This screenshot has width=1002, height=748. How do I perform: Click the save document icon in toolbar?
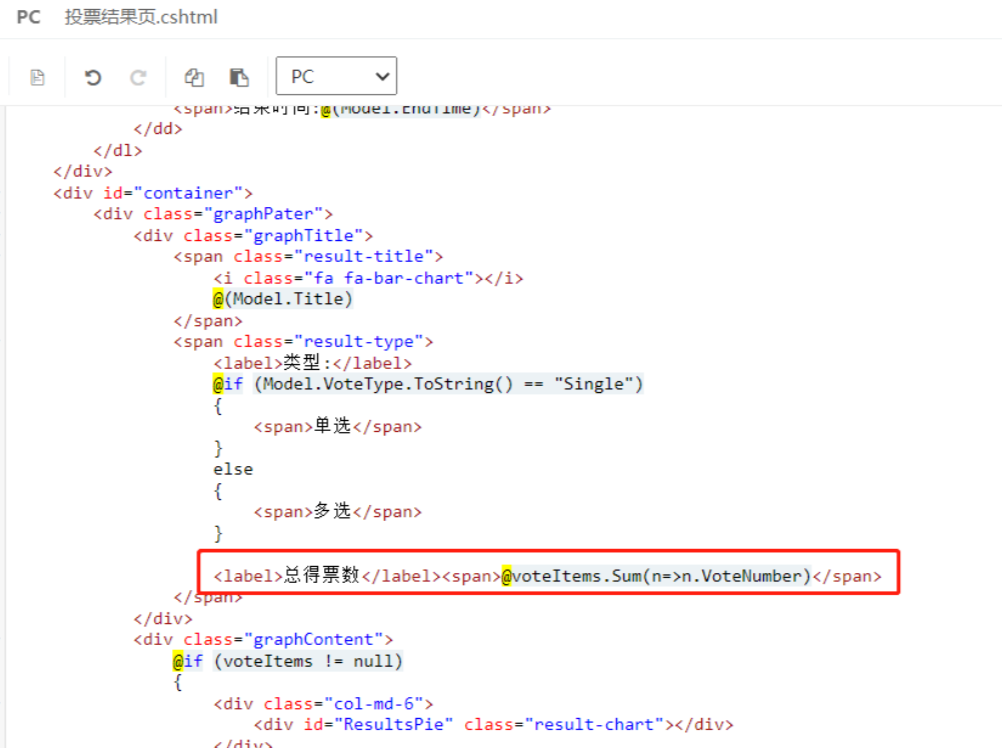point(38,77)
